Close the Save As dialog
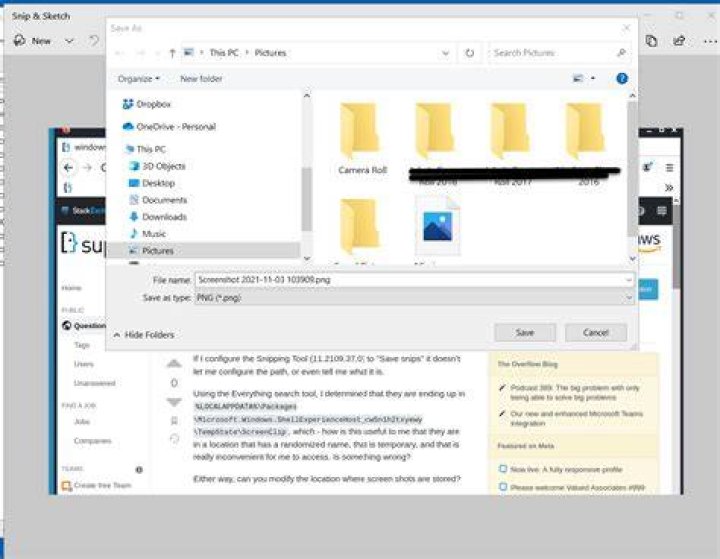Screen dimensions: 720x559 click(626, 28)
